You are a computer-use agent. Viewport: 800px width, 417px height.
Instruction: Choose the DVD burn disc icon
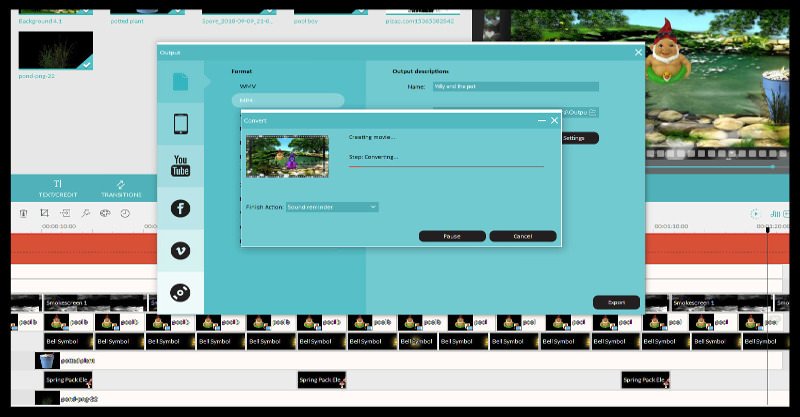(180, 292)
